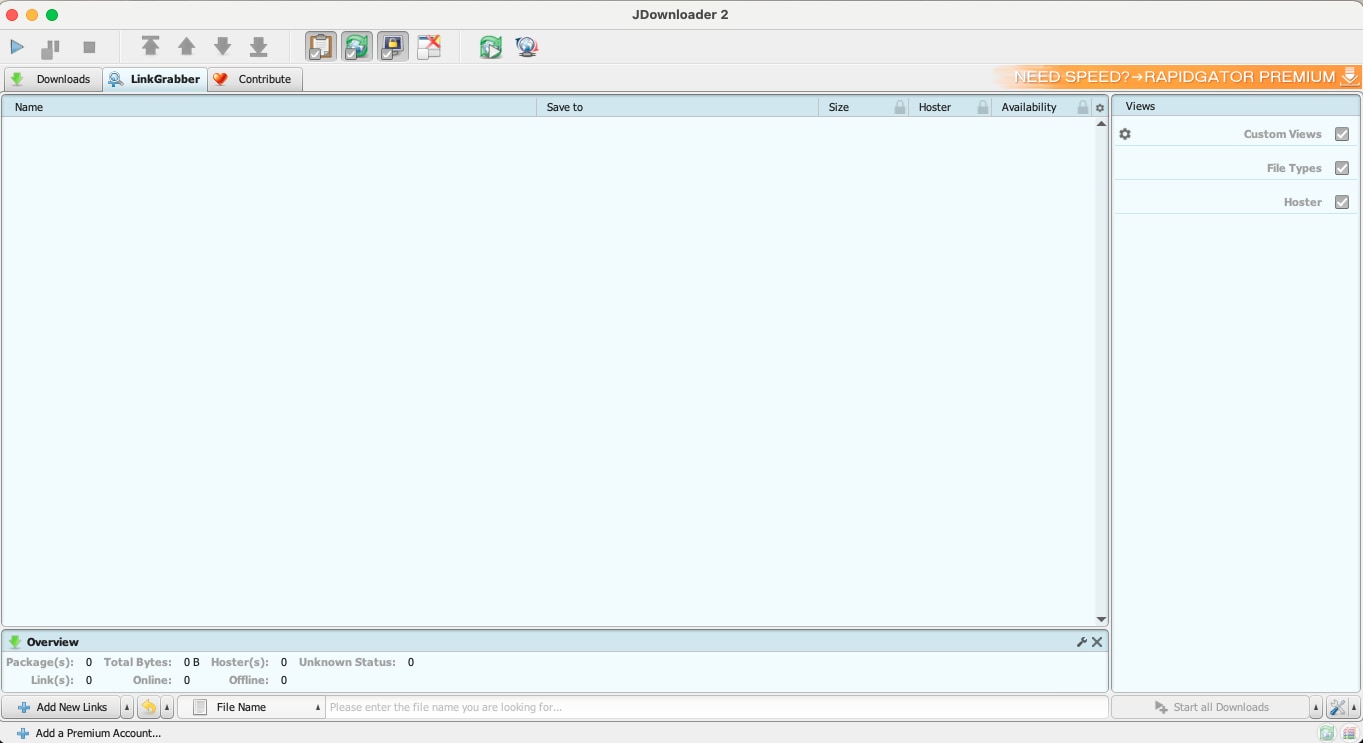
Task: Open Overview panel settings via wrench icon
Action: [x=1082, y=641]
